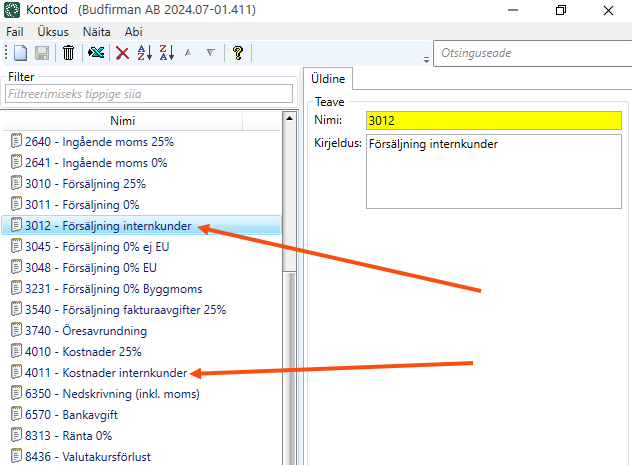Open the toolbar overflow options arrow
632x465 pixels.
(427, 59)
